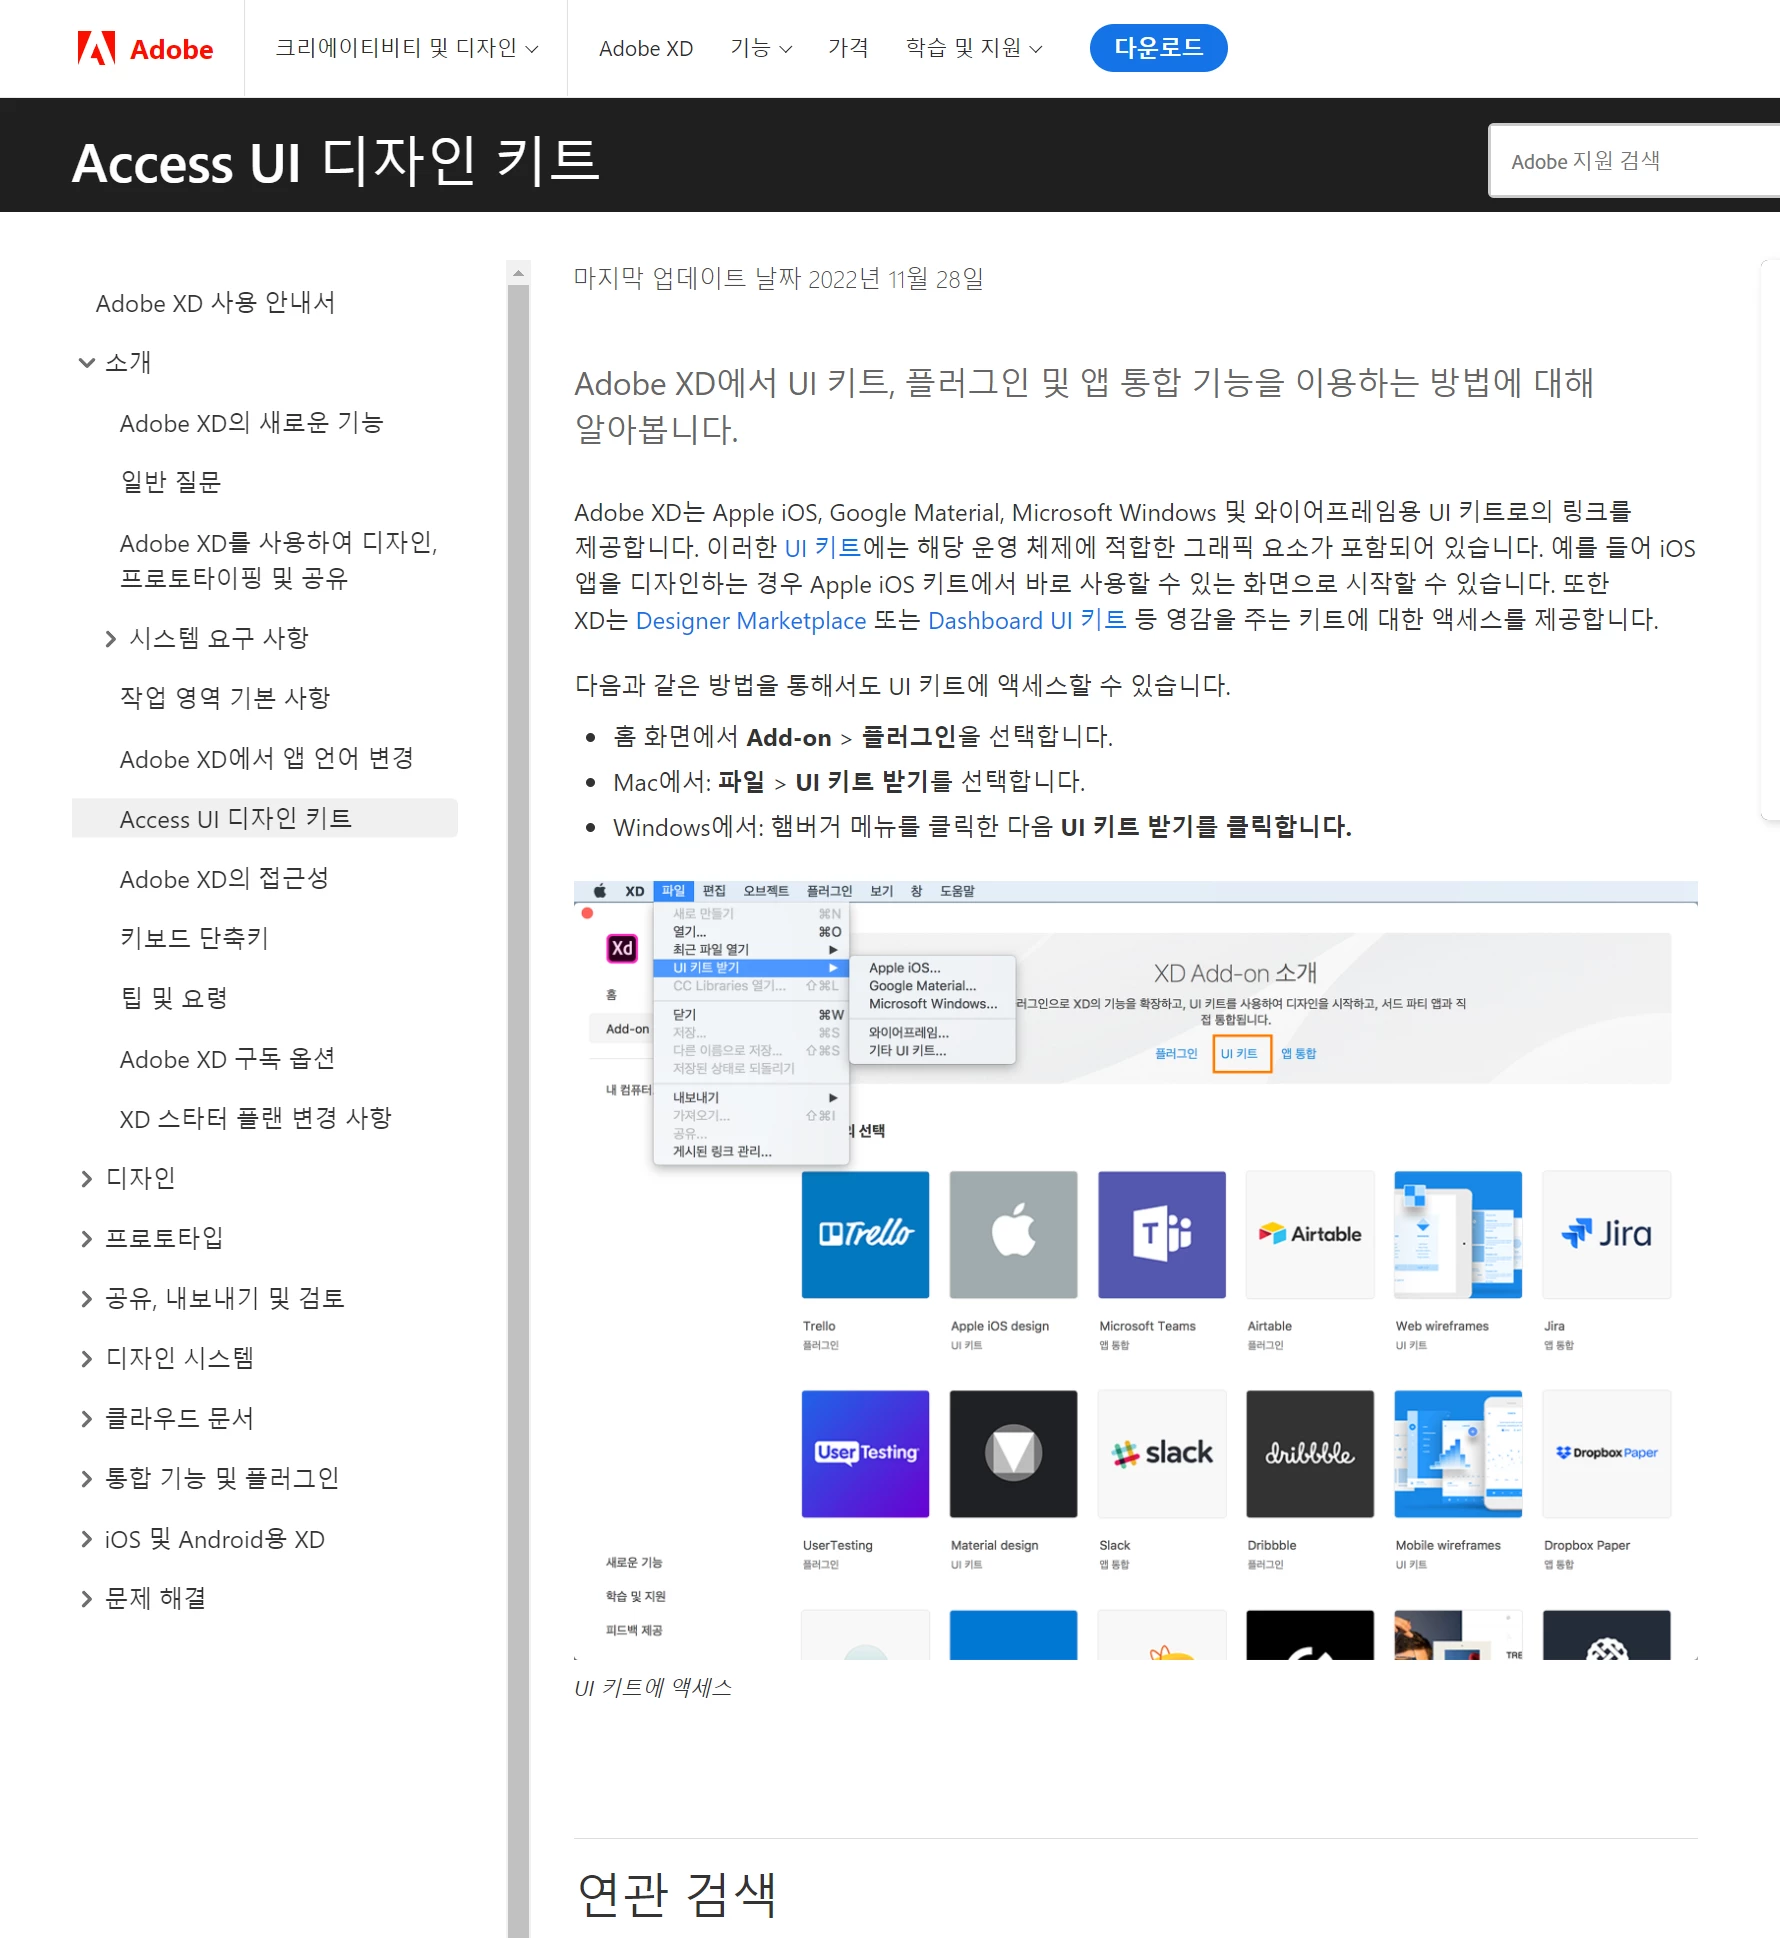
Task: Click the Dropbox Paper tile
Action: (1606, 1453)
